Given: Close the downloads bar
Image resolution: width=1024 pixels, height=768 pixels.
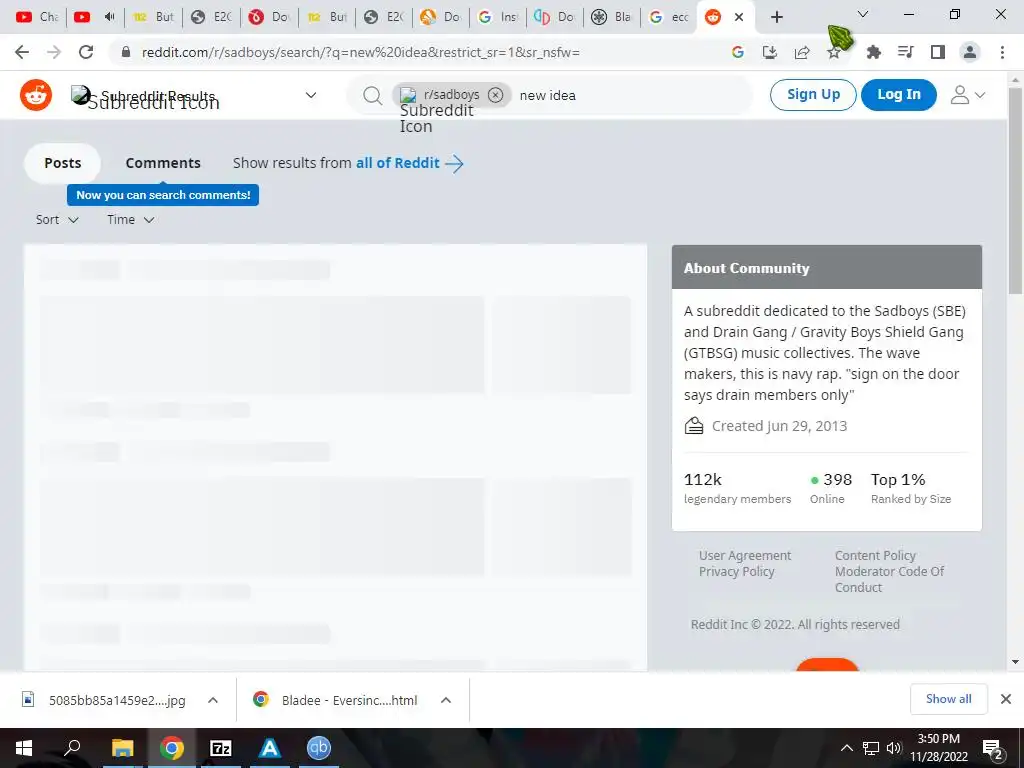Looking at the screenshot, I should pos(1006,699).
